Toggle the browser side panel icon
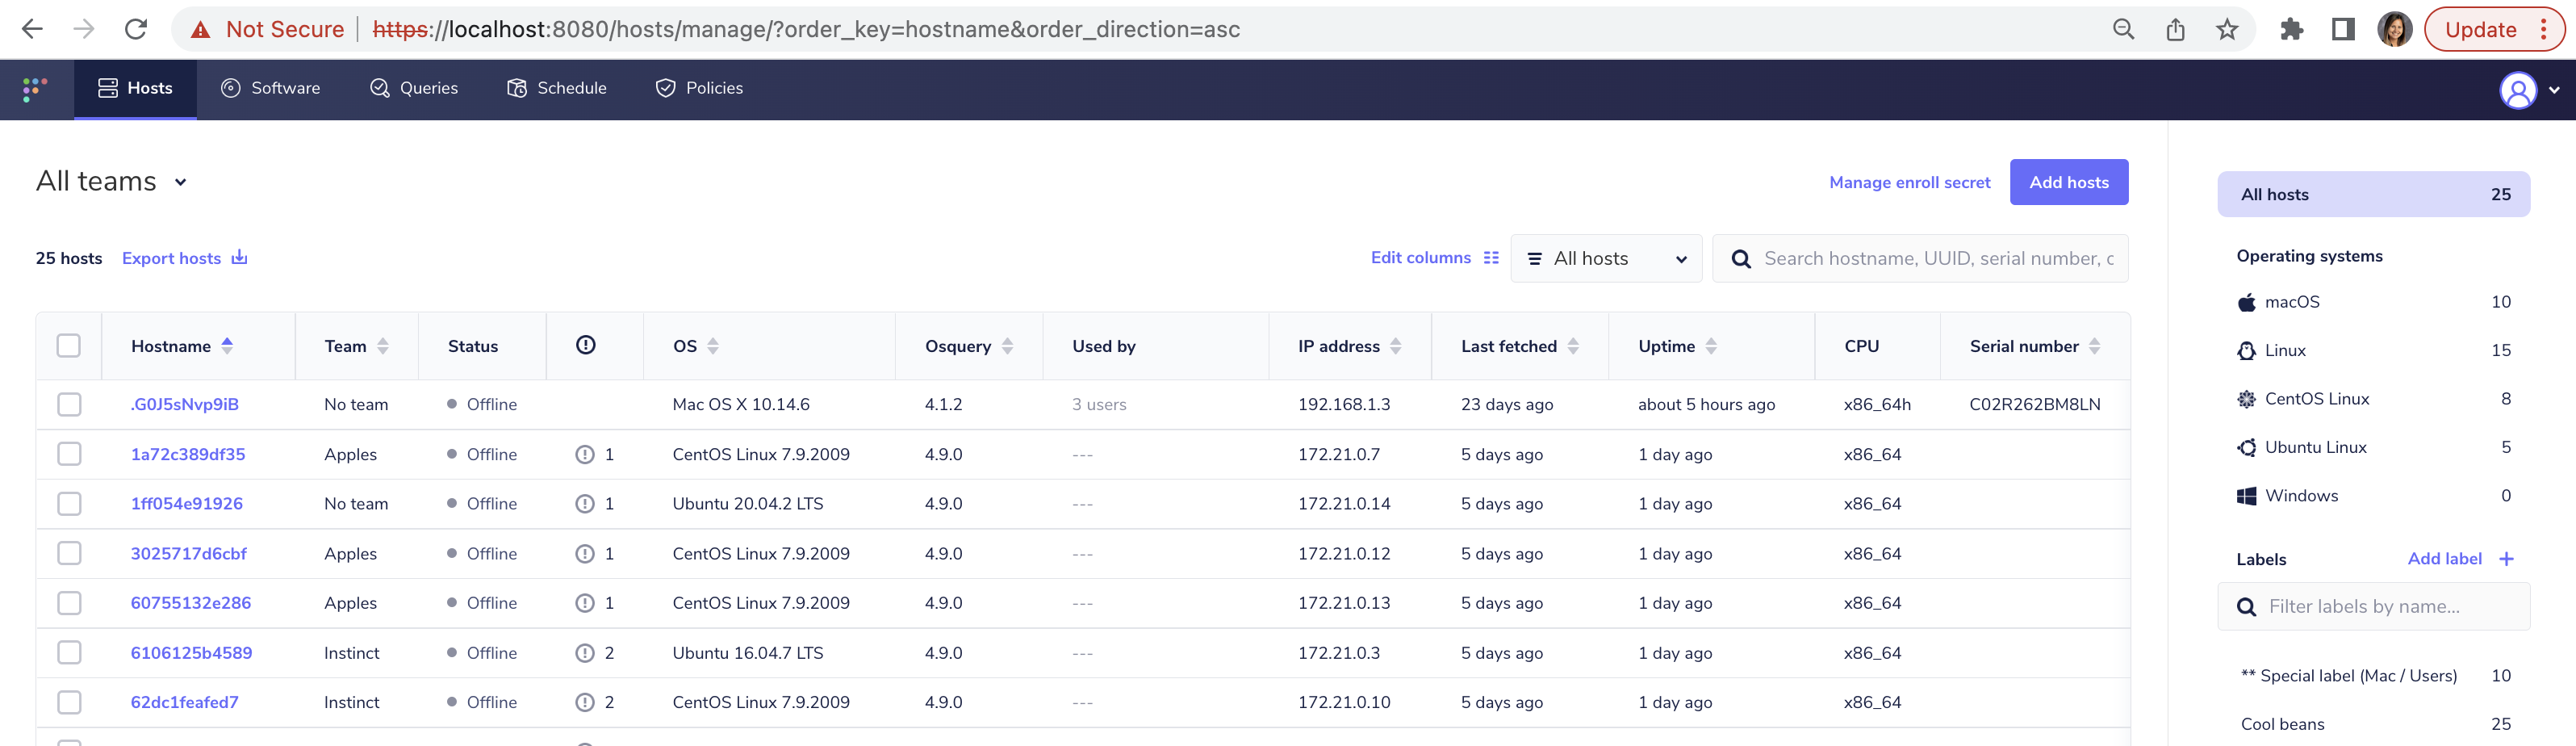The image size is (2576, 746). click(x=2343, y=29)
